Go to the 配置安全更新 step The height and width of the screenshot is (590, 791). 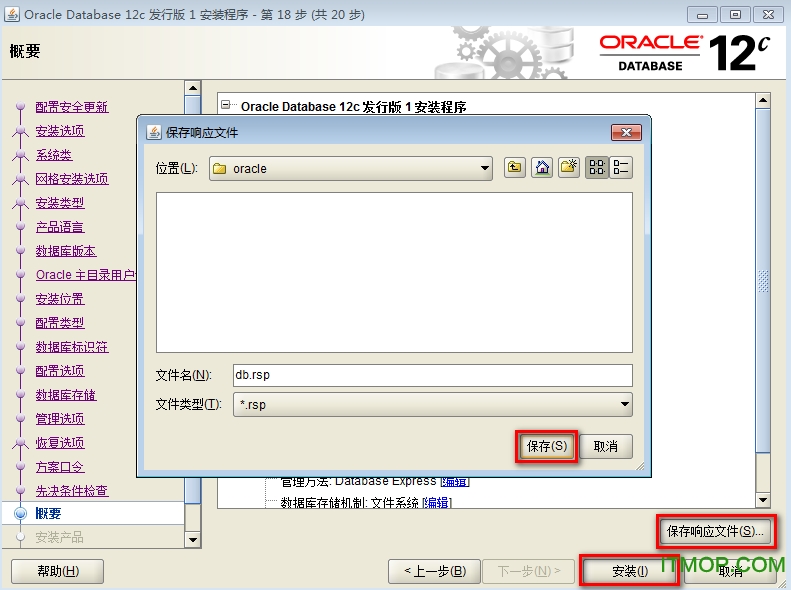72,107
